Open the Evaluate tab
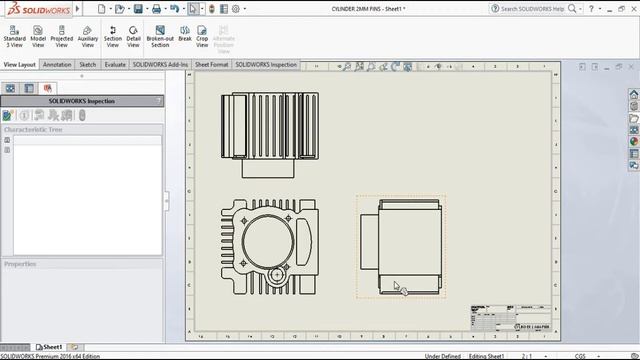The width and height of the screenshot is (640, 360). pos(115,64)
